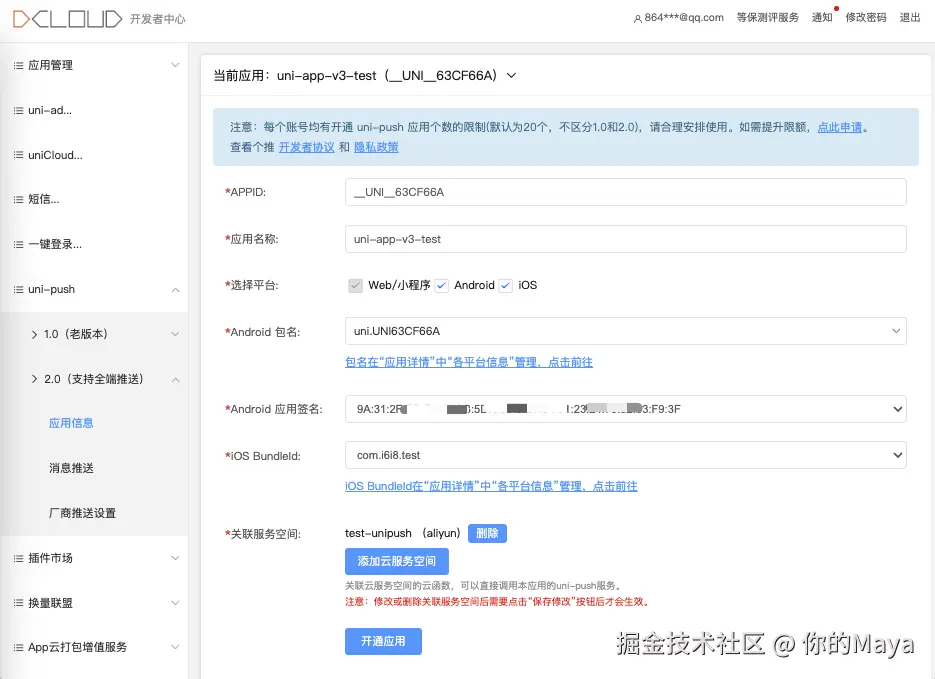The width and height of the screenshot is (935, 679).
Task: Click test-unipush (aliyun) service space text
Action: click(x=403, y=534)
